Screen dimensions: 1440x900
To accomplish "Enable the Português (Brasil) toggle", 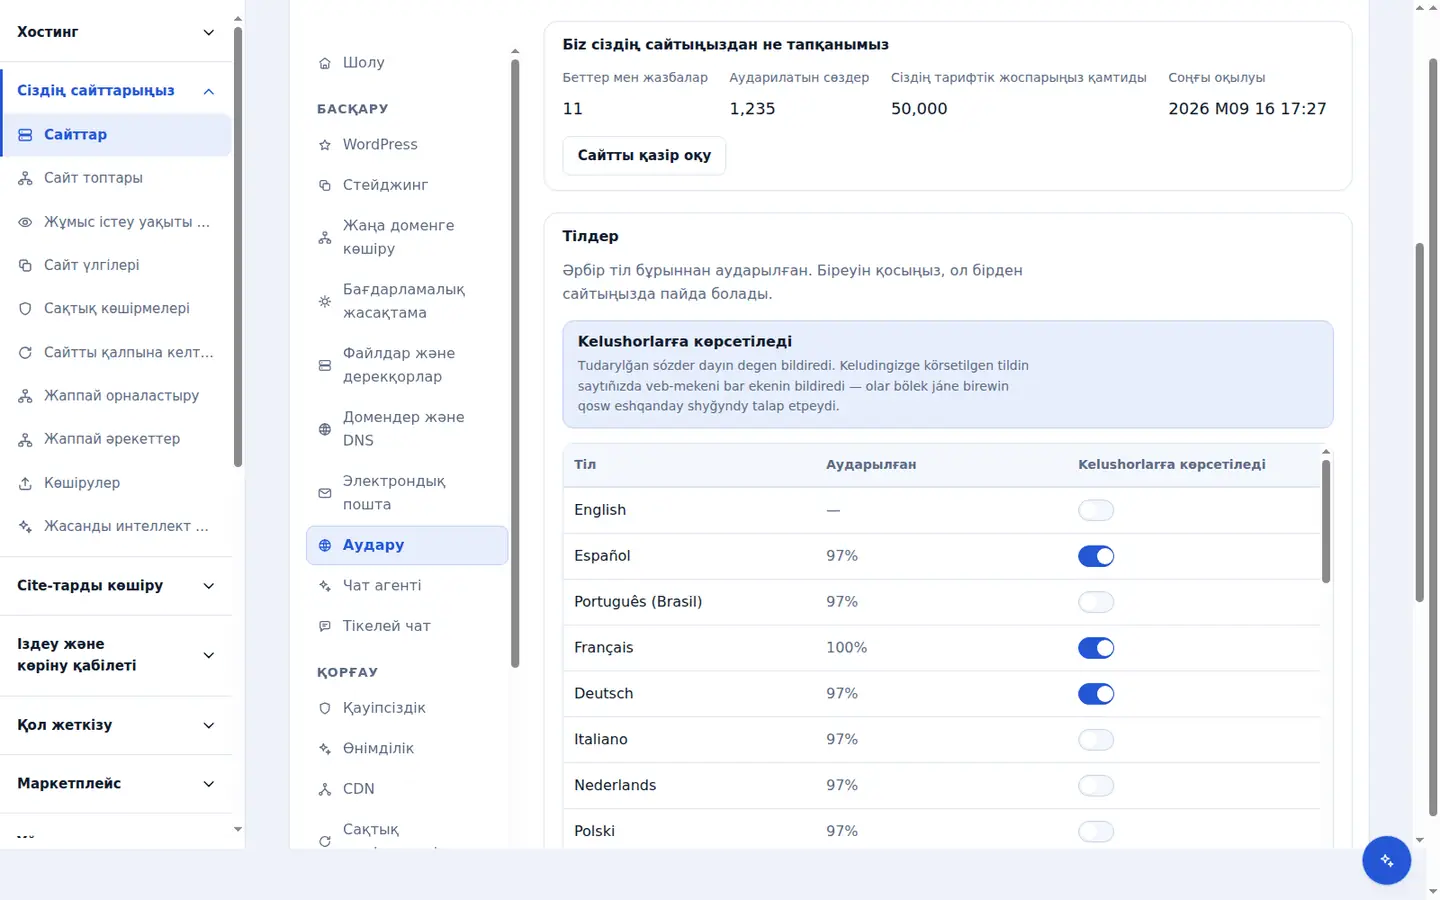I will pyautogui.click(x=1096, y=602).
